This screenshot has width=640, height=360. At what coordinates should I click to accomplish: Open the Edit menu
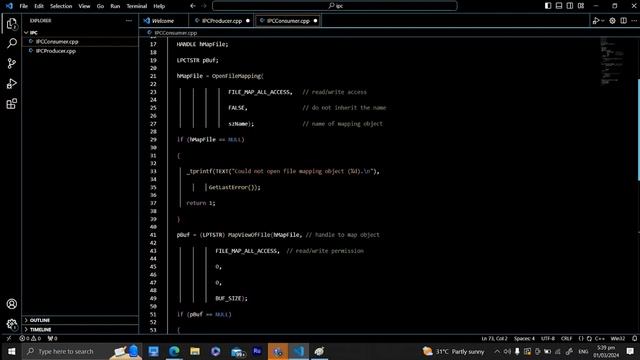point(39,6)
